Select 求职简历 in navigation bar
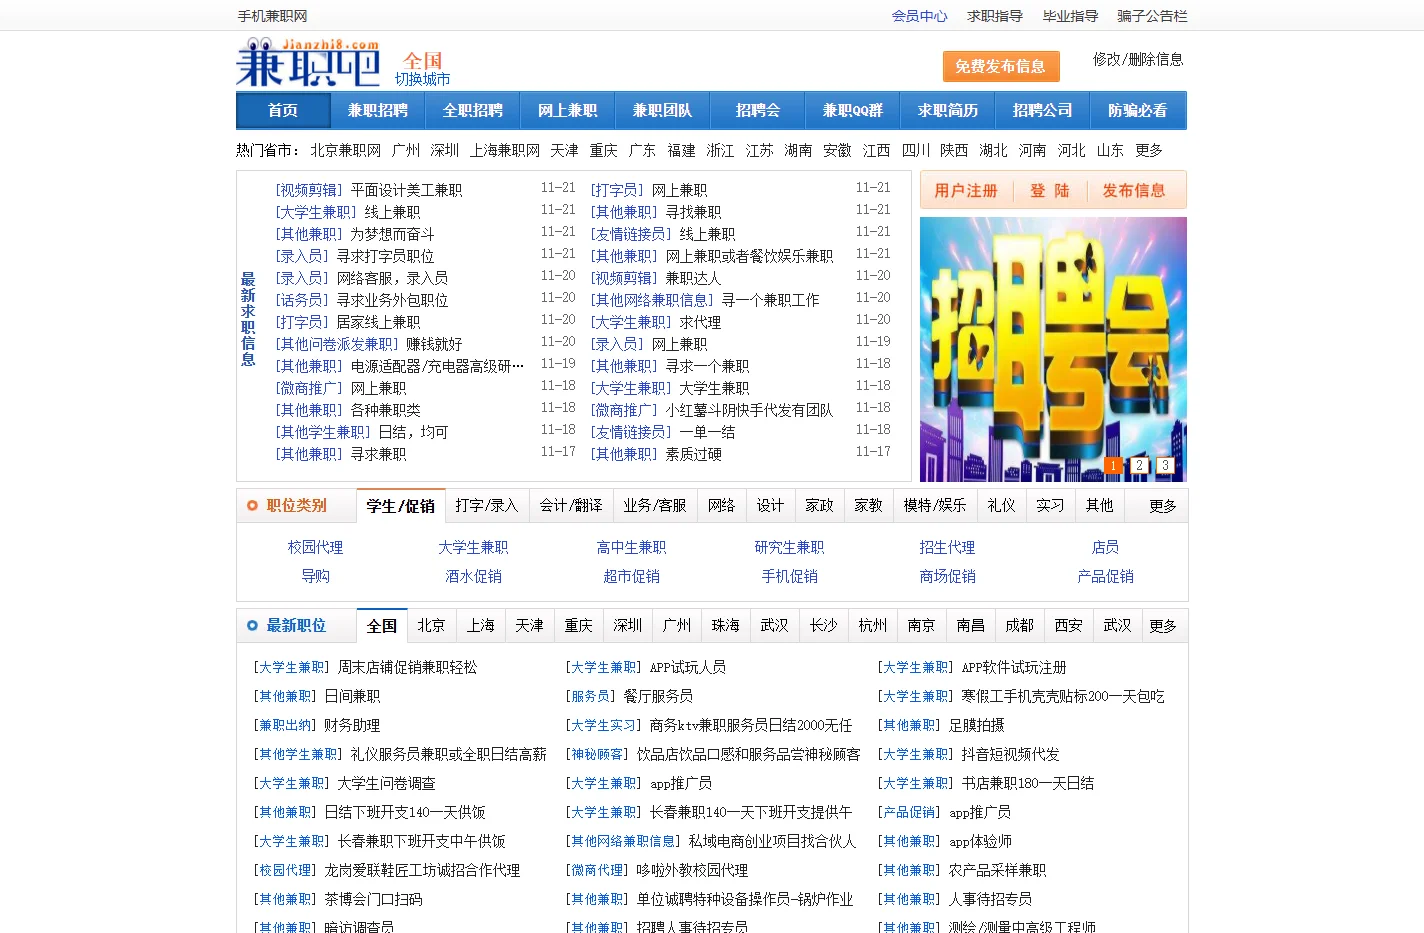Viewport: 1424px width, 933px height. [x=948, y=110]
